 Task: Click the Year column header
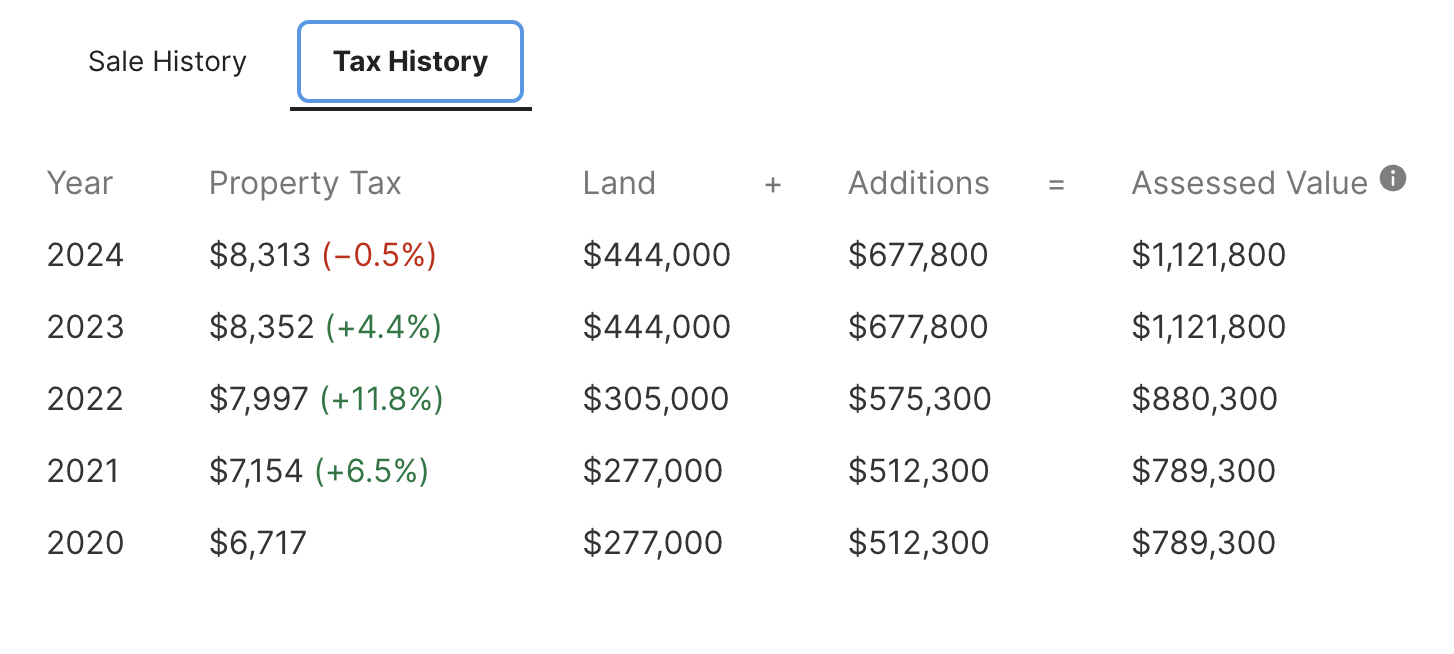(80, 184)
